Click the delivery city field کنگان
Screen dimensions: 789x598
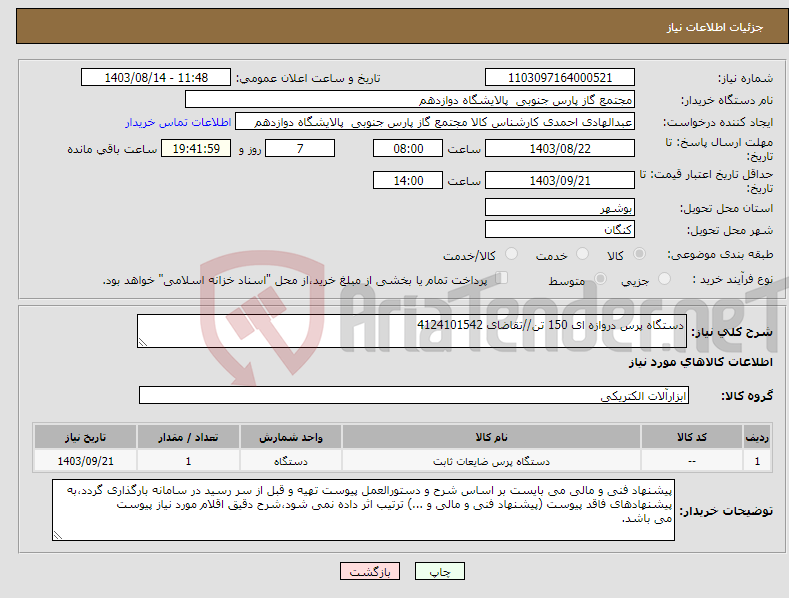[560, 230]
